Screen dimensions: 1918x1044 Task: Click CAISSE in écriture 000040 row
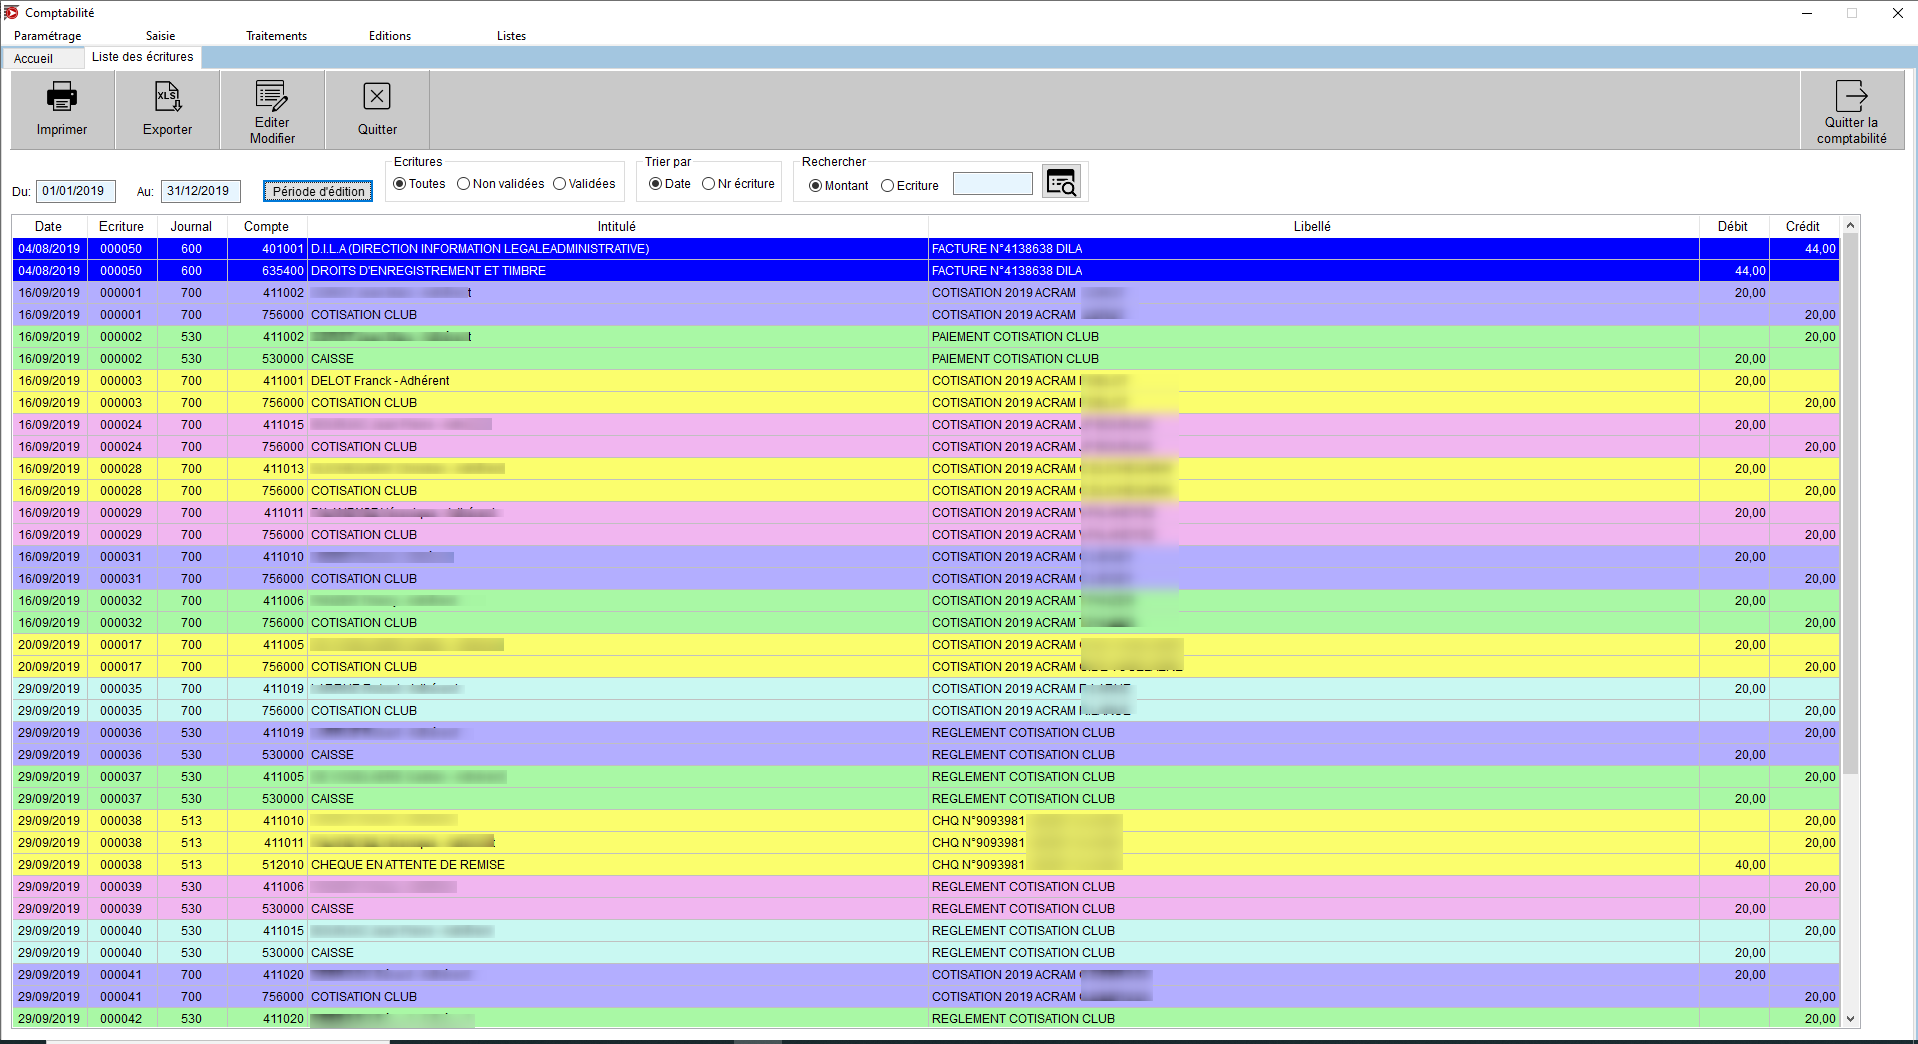pyautogui.click(x=332, y=953)
